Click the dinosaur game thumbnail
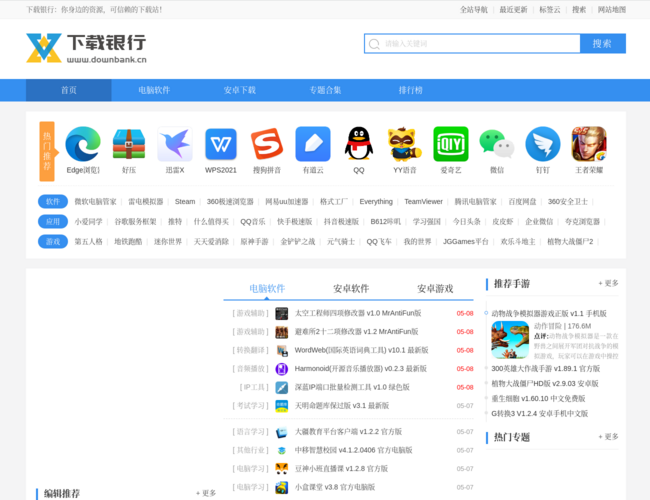This screenshot has height=500, width=650. coord(510,340)
